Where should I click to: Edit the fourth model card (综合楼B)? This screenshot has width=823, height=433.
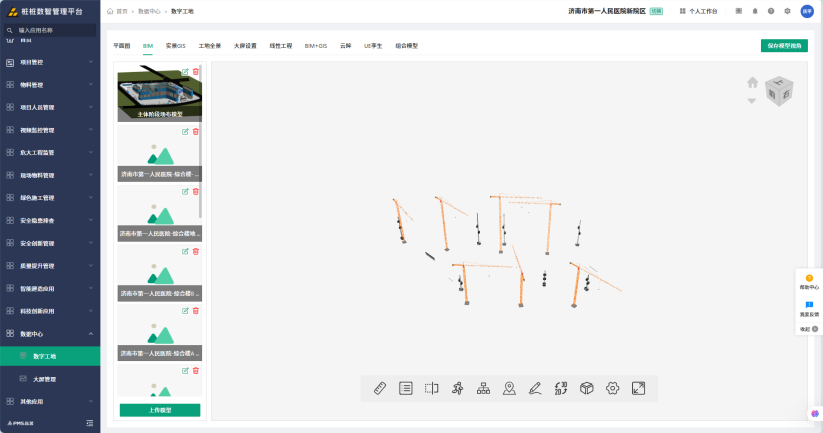click(185, 251)
